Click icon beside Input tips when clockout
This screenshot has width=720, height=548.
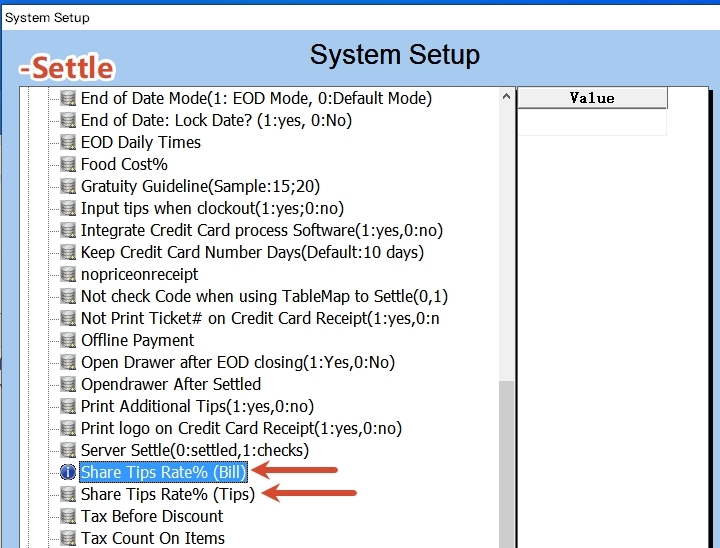click(x=68, y=209)
